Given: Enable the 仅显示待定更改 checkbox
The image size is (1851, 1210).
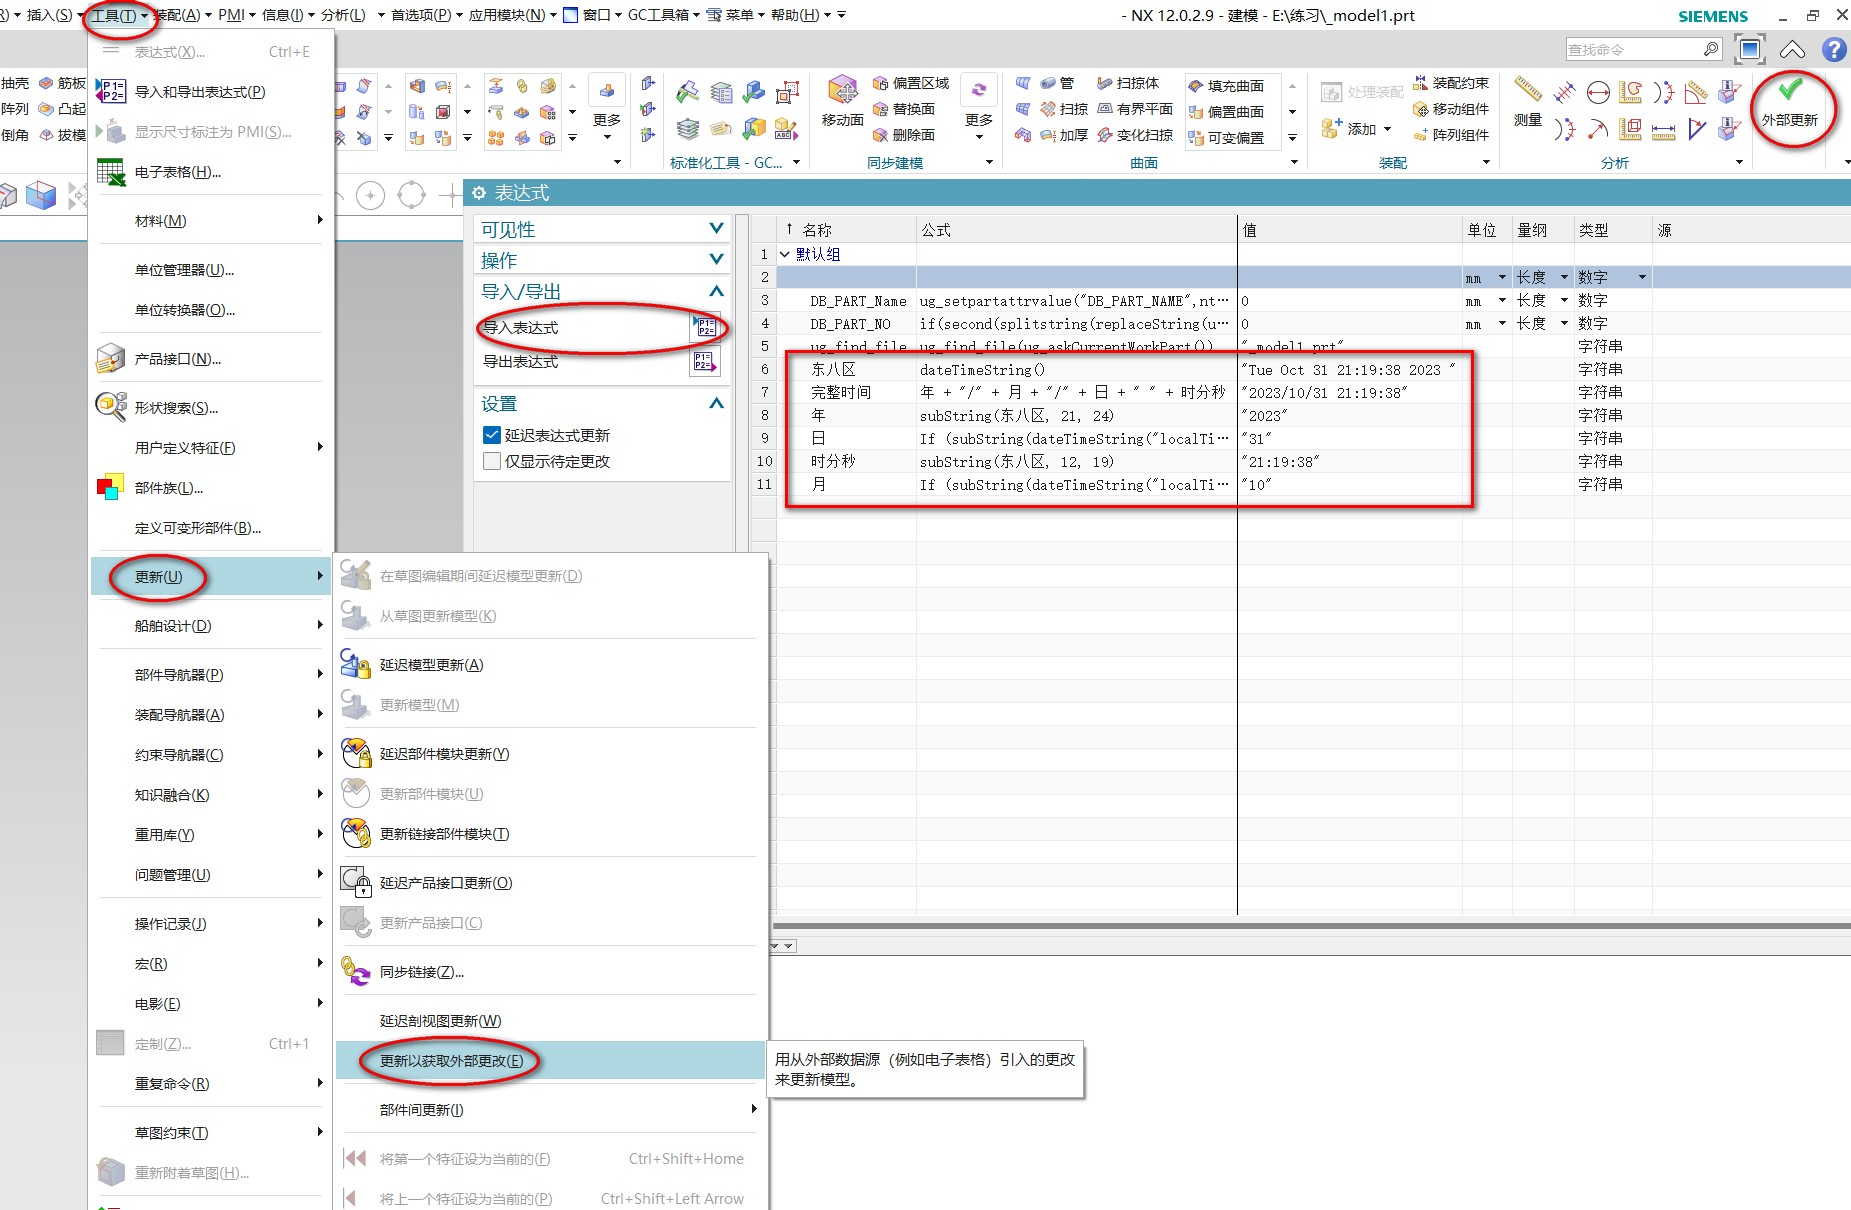Looking at the screenshot, I should tap(492, 461).
